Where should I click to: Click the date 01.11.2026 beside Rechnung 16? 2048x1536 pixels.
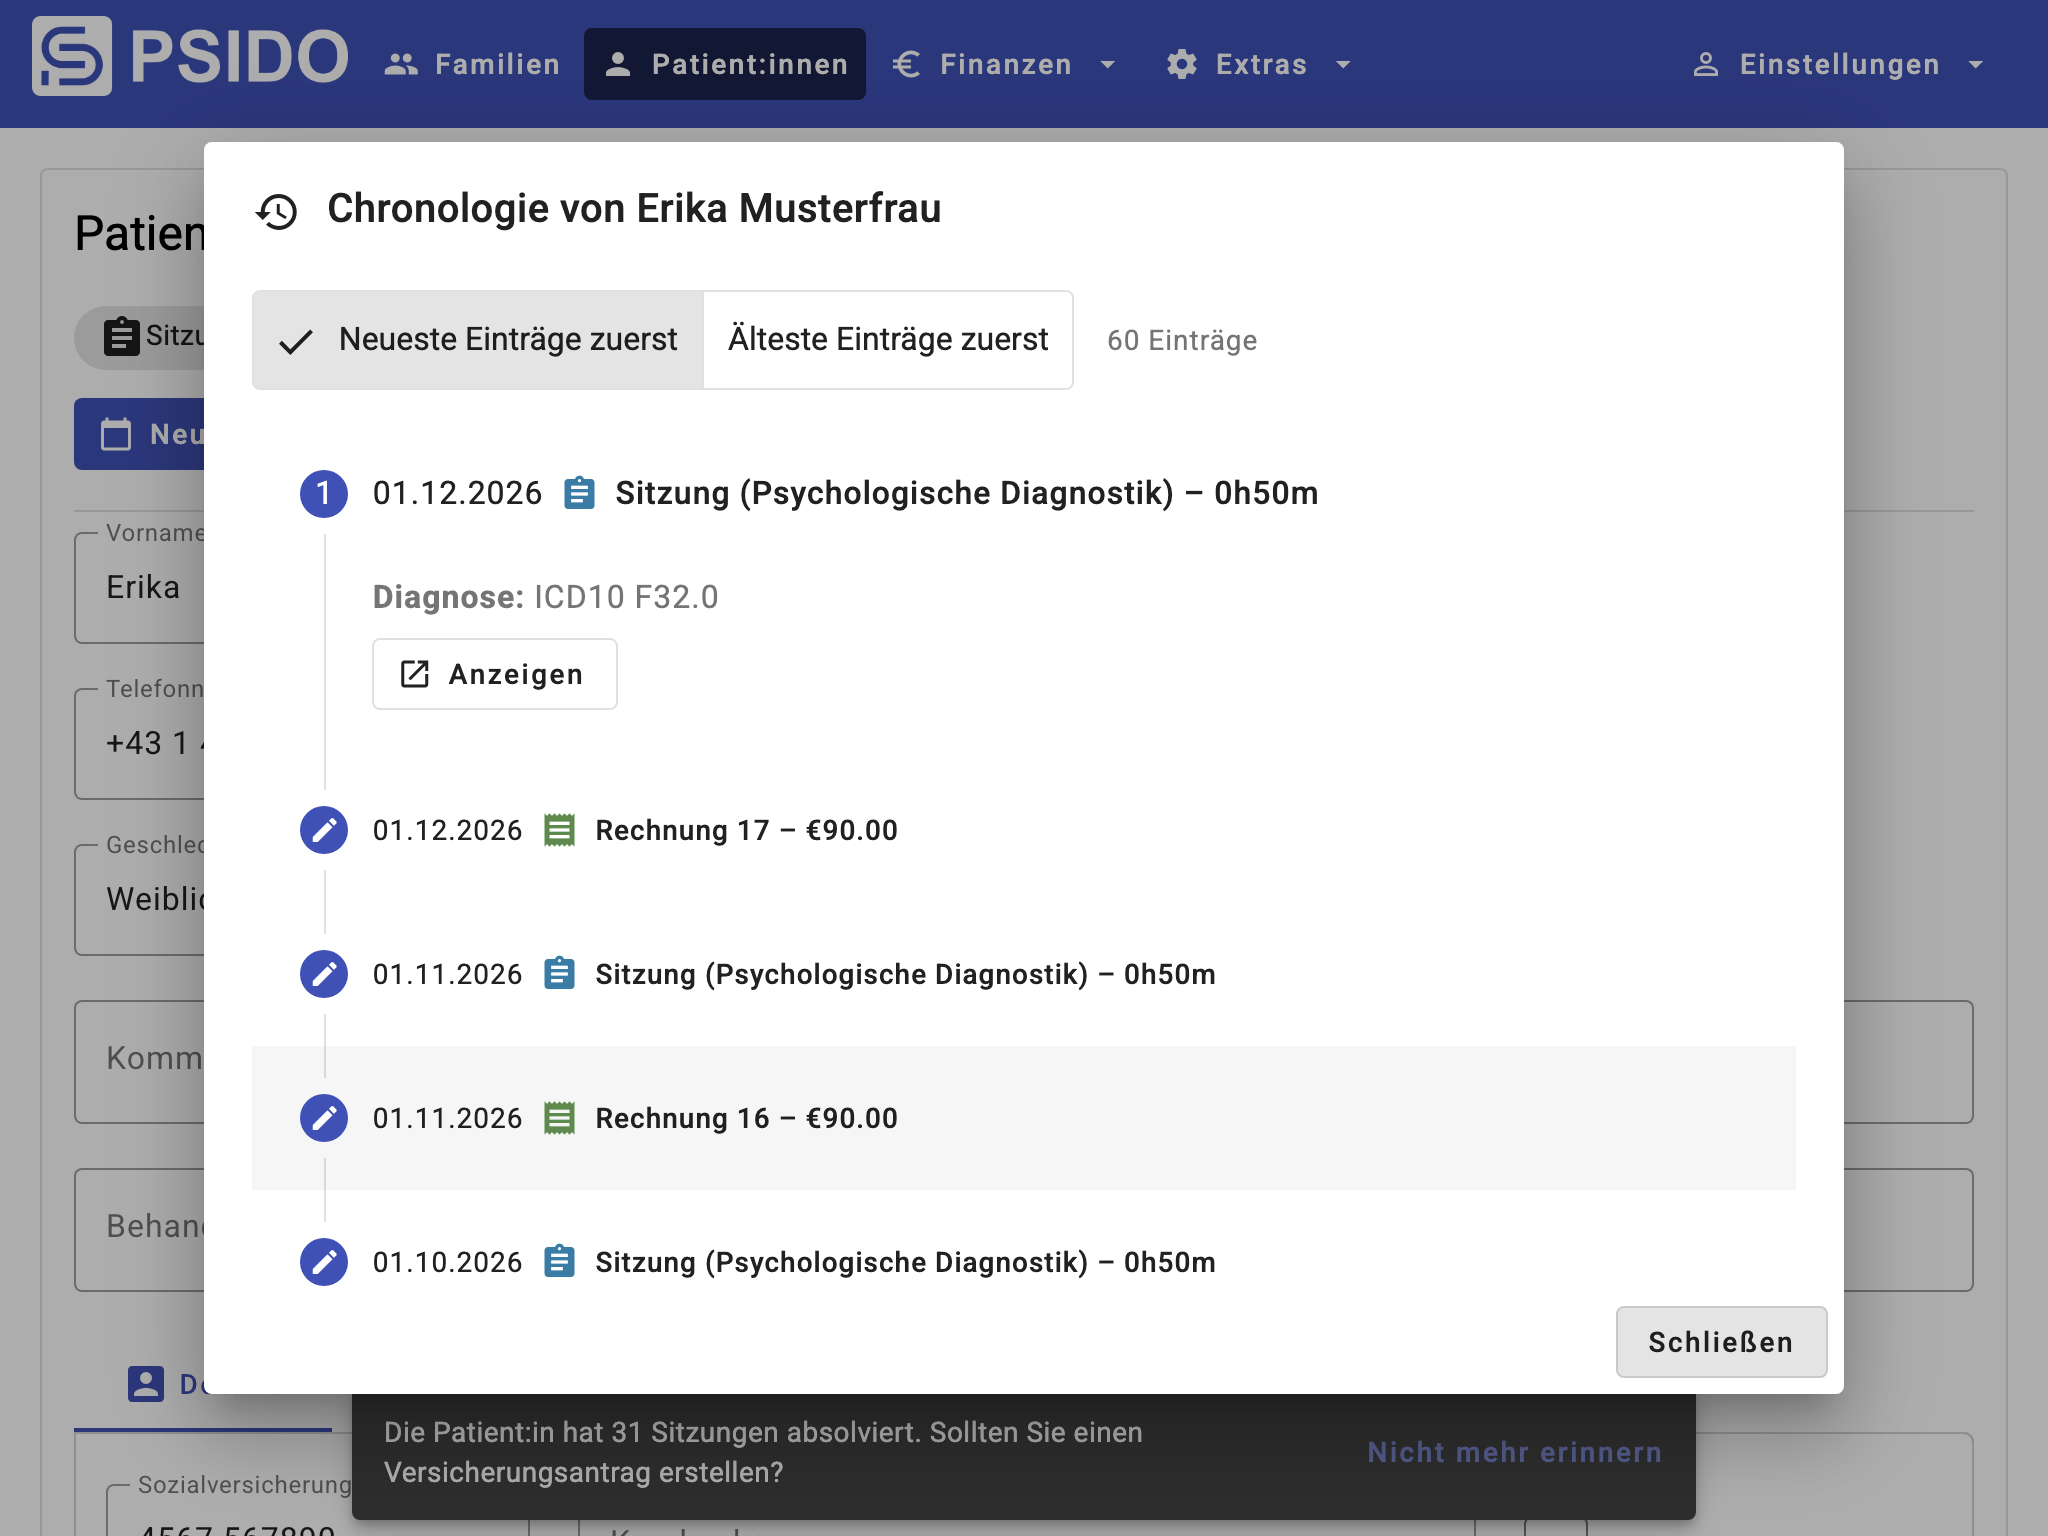point(447,1118)
